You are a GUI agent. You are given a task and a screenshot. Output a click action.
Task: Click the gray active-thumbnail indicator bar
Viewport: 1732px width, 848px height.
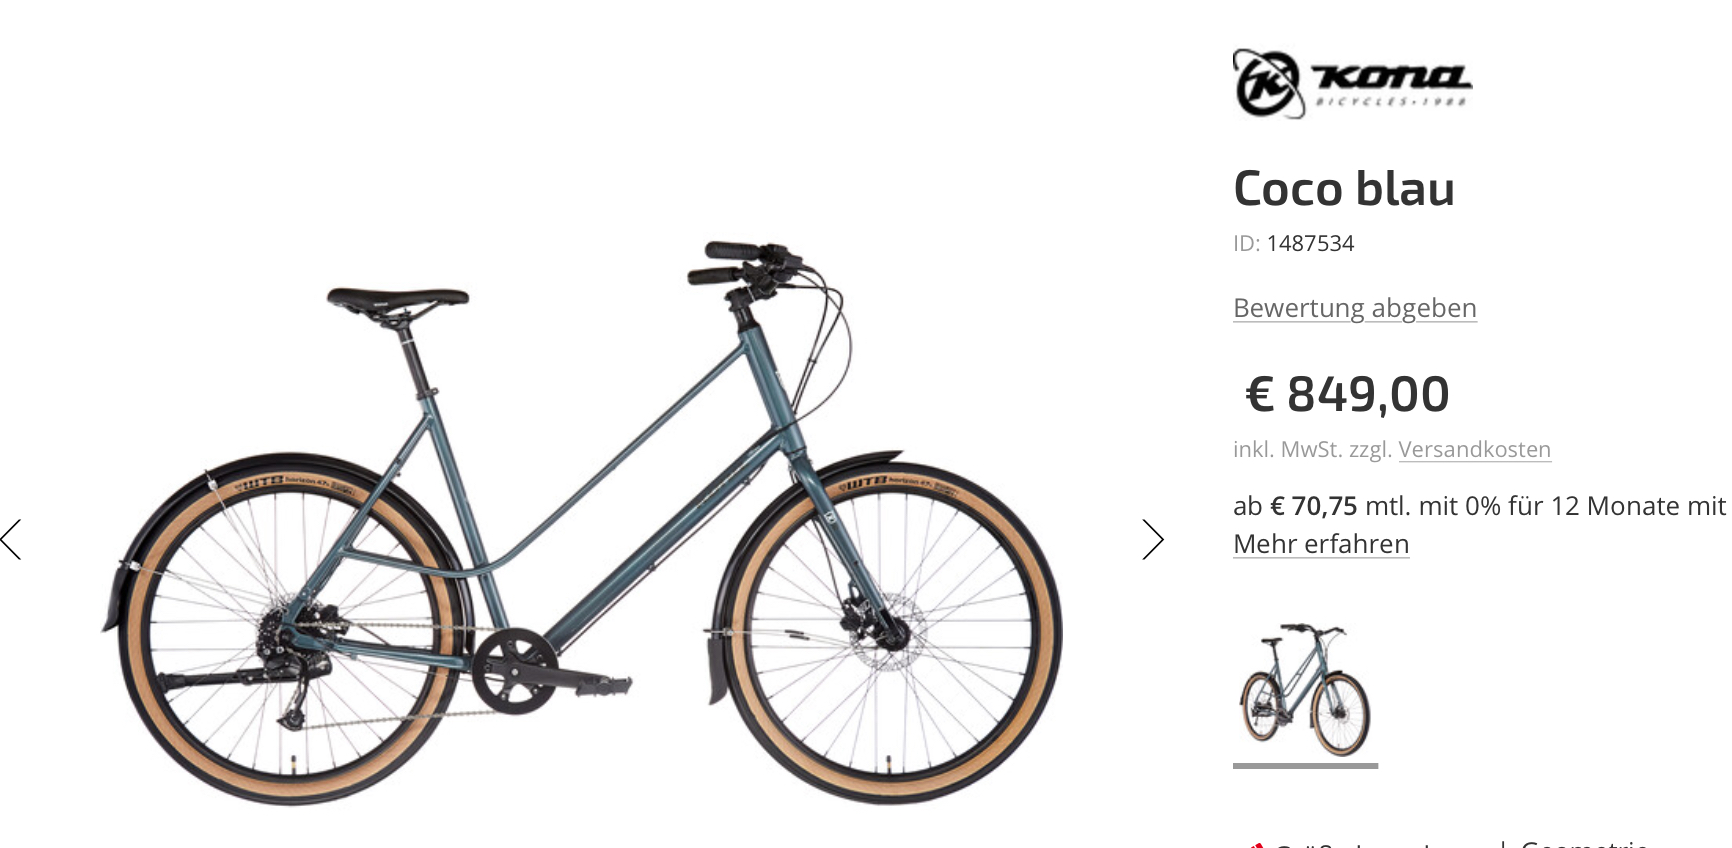[1305, 766]
